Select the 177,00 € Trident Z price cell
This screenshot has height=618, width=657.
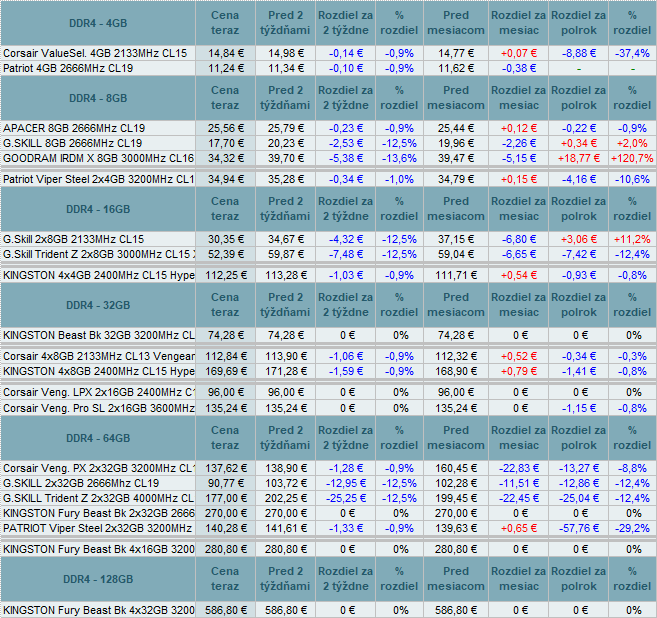point(225,498)
